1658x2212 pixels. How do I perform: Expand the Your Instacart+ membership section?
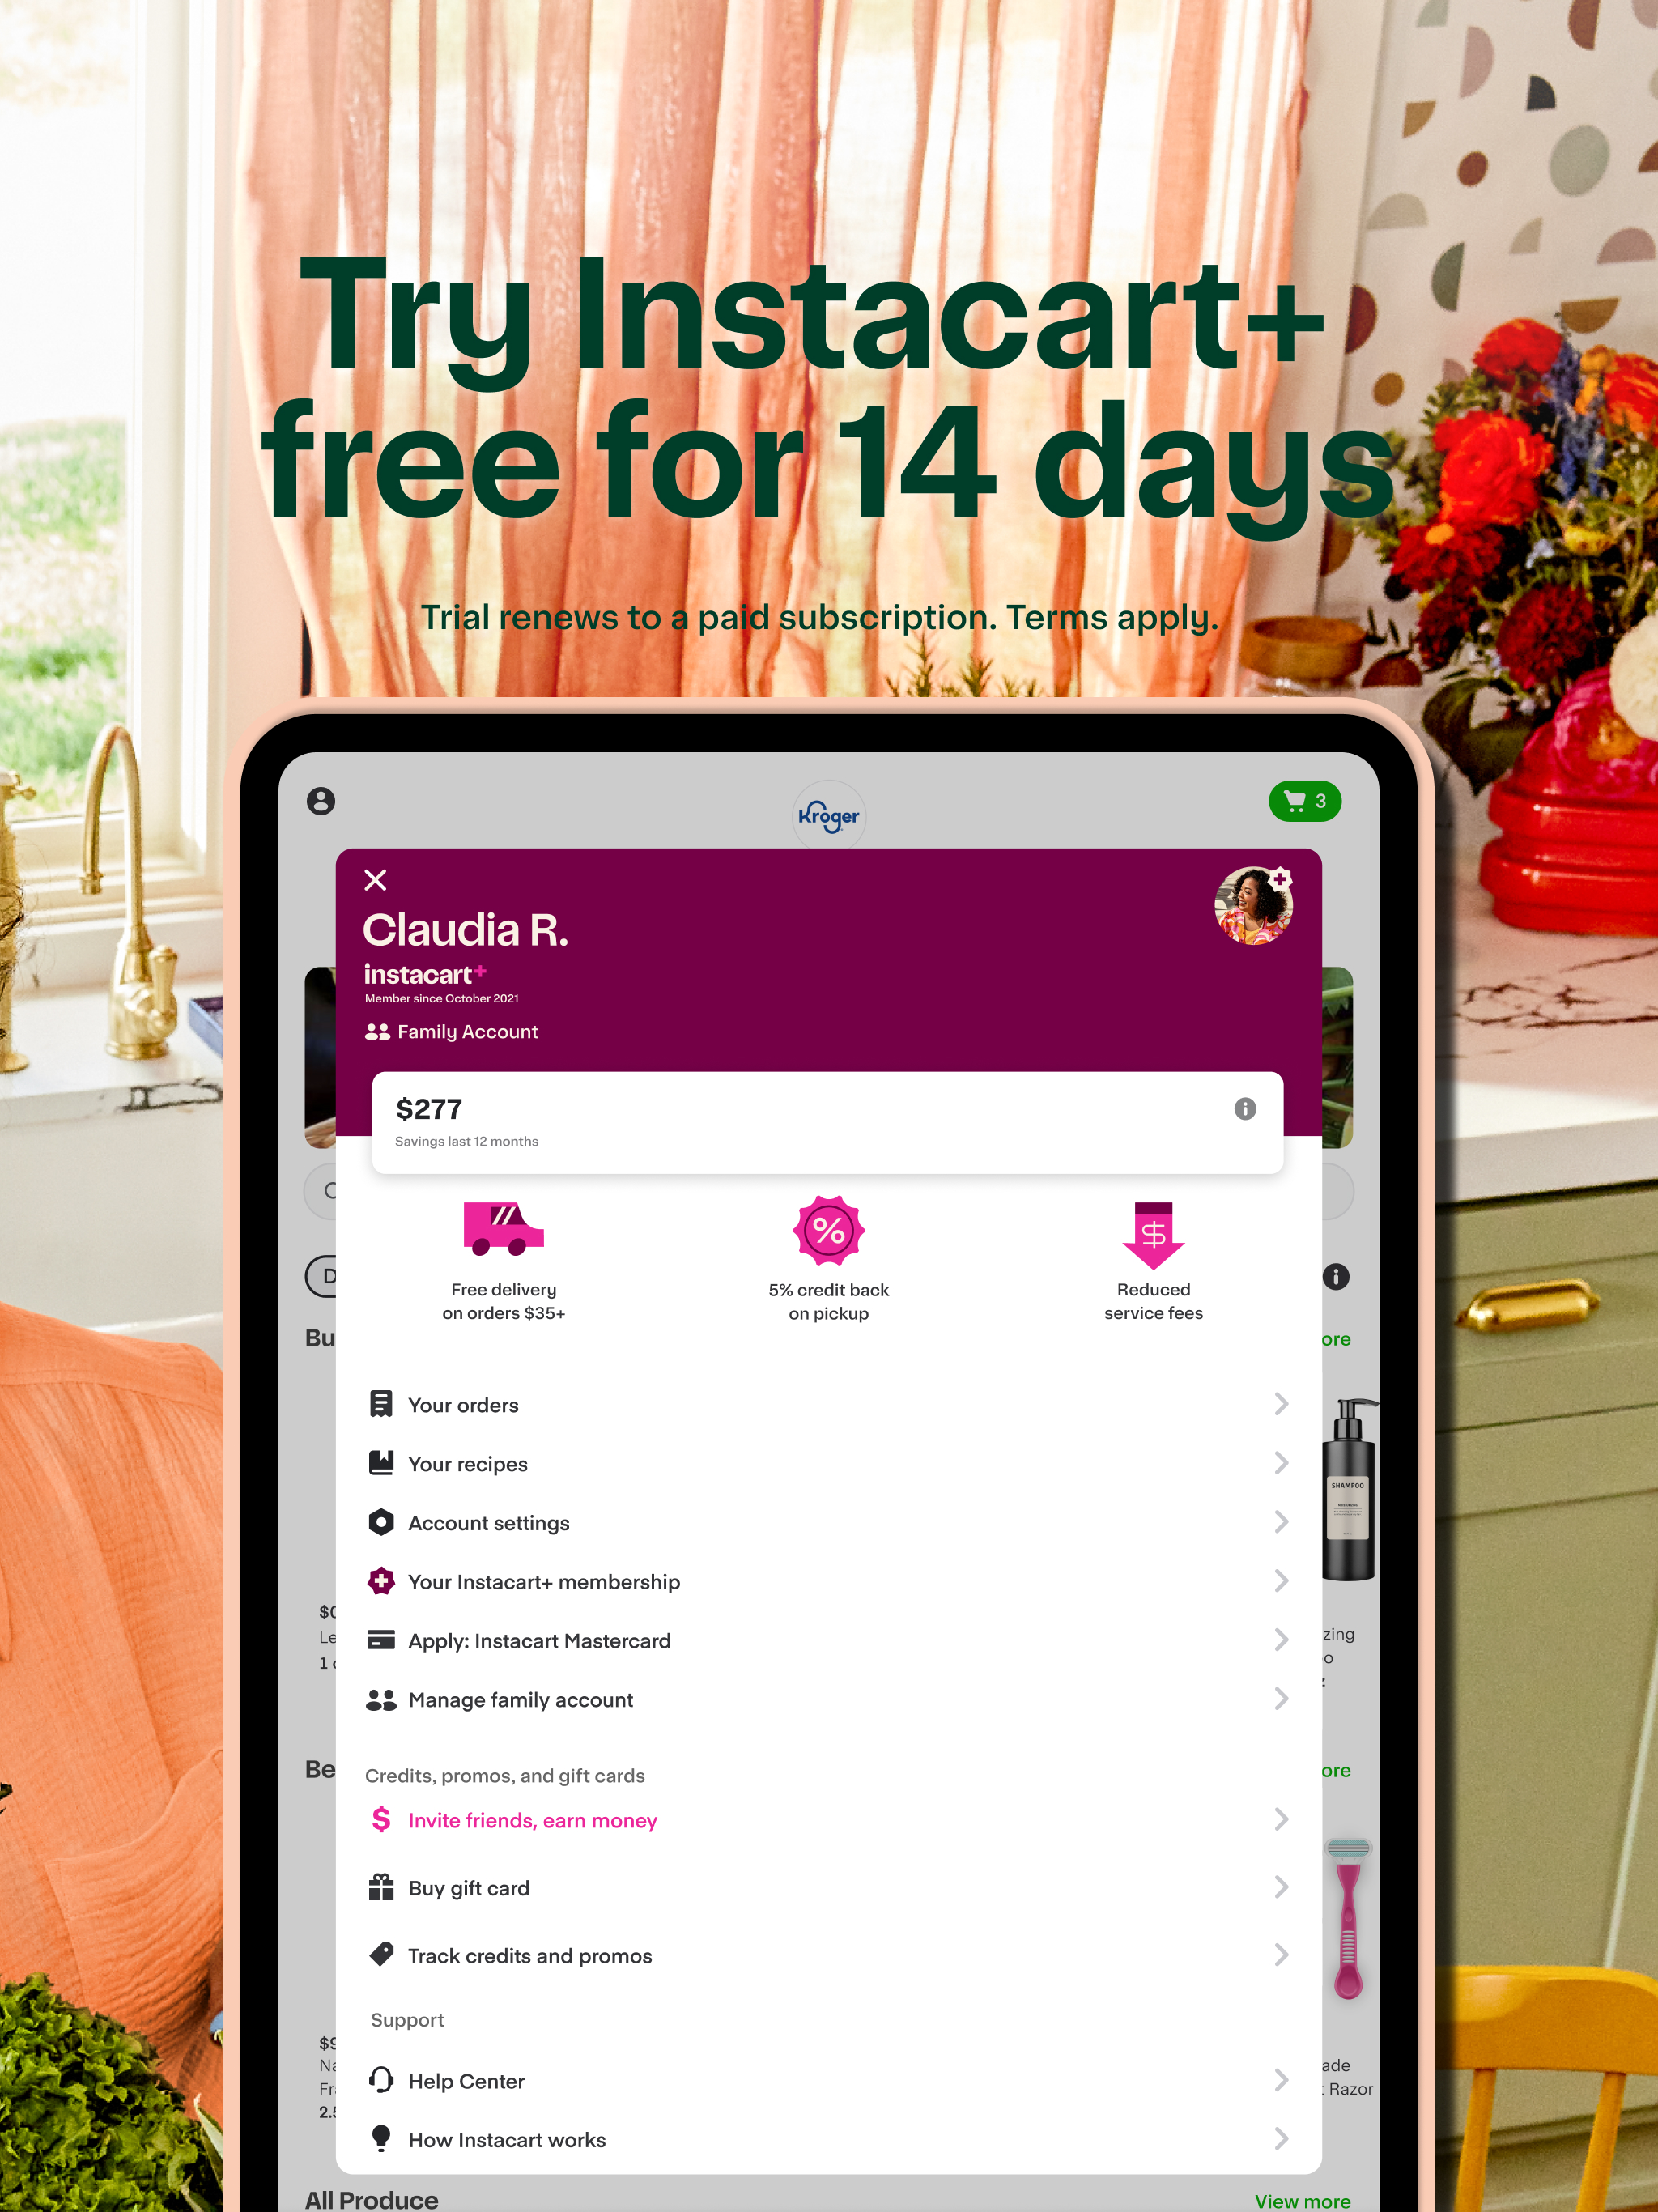(x=829, y=1580)
